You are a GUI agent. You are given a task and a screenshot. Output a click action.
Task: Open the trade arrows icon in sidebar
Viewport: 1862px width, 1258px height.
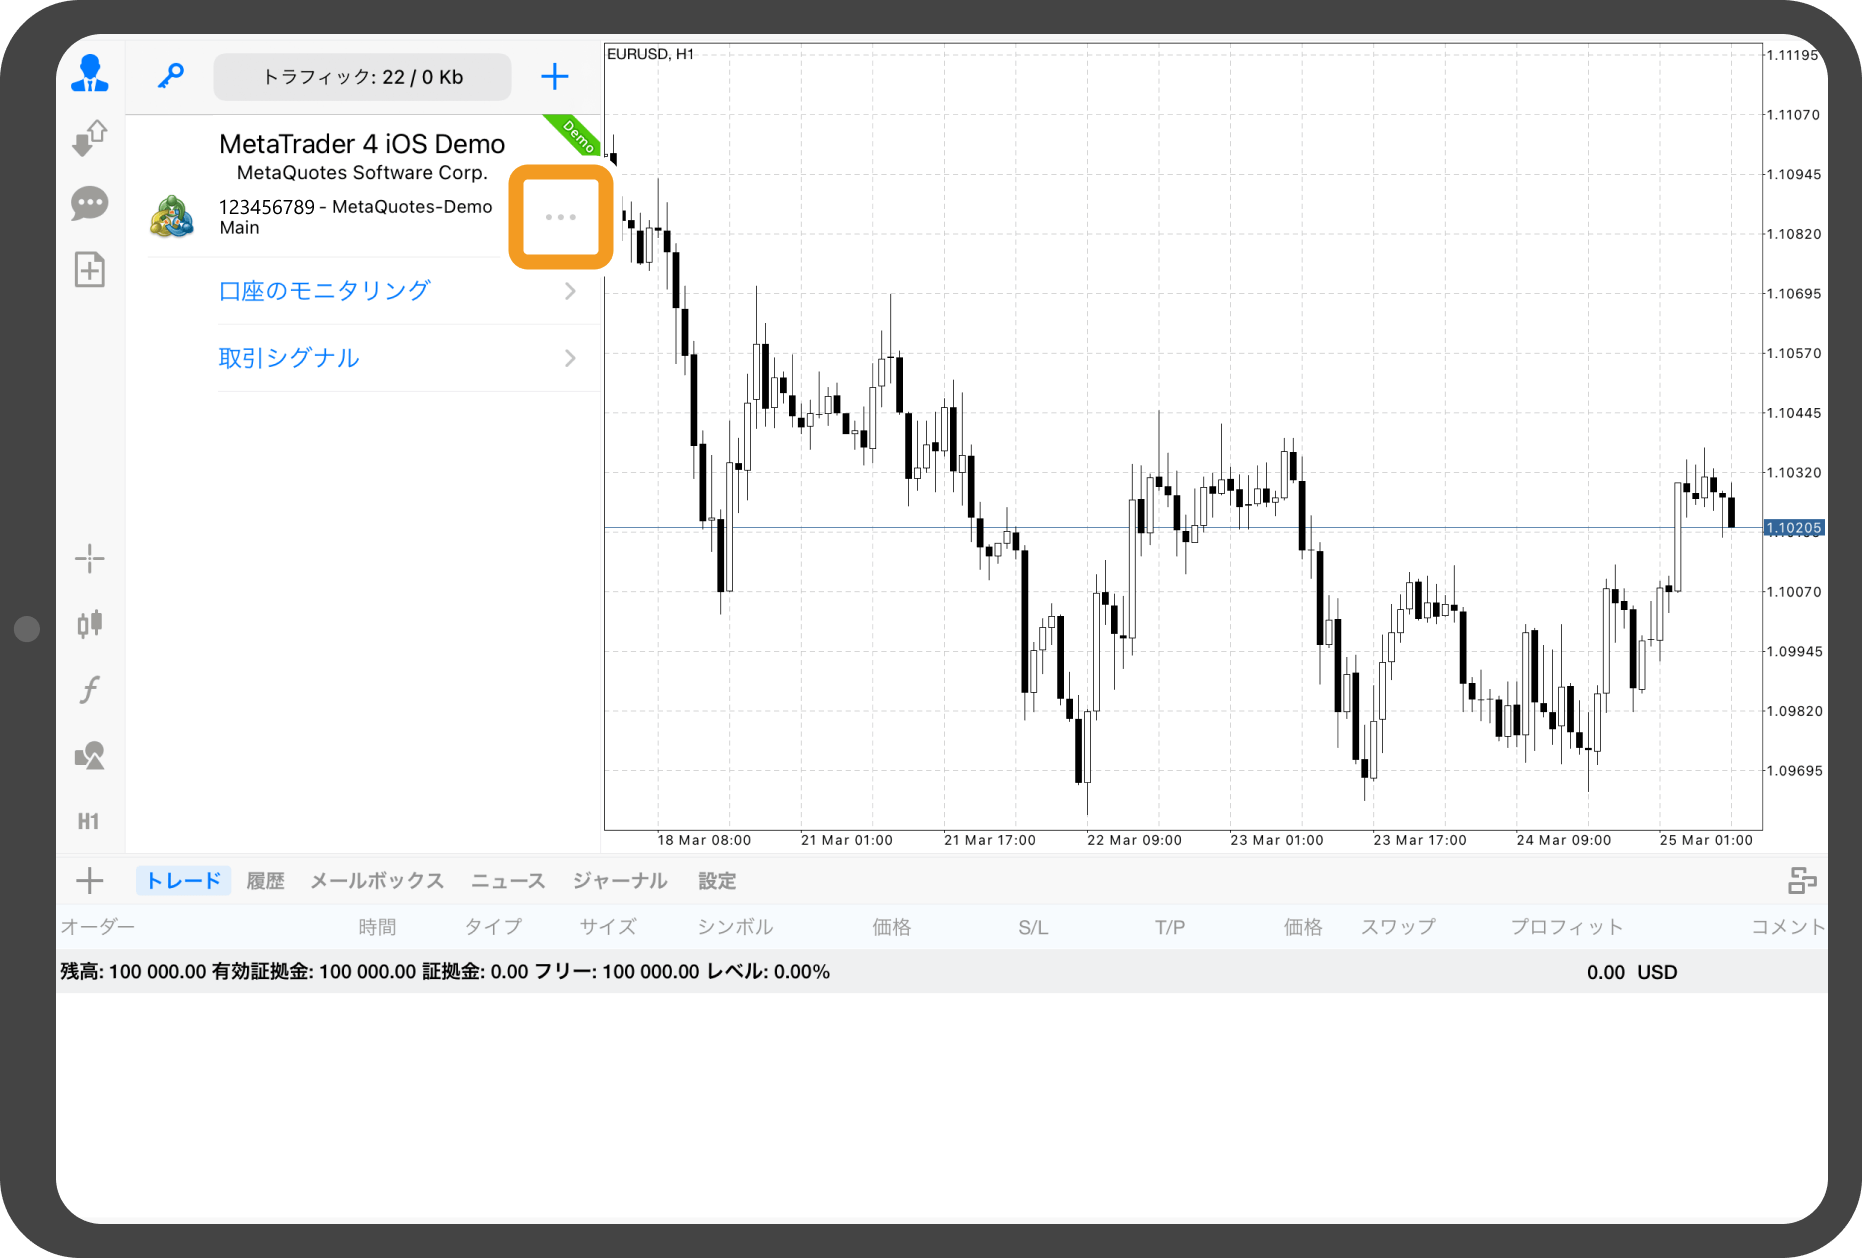90,138
